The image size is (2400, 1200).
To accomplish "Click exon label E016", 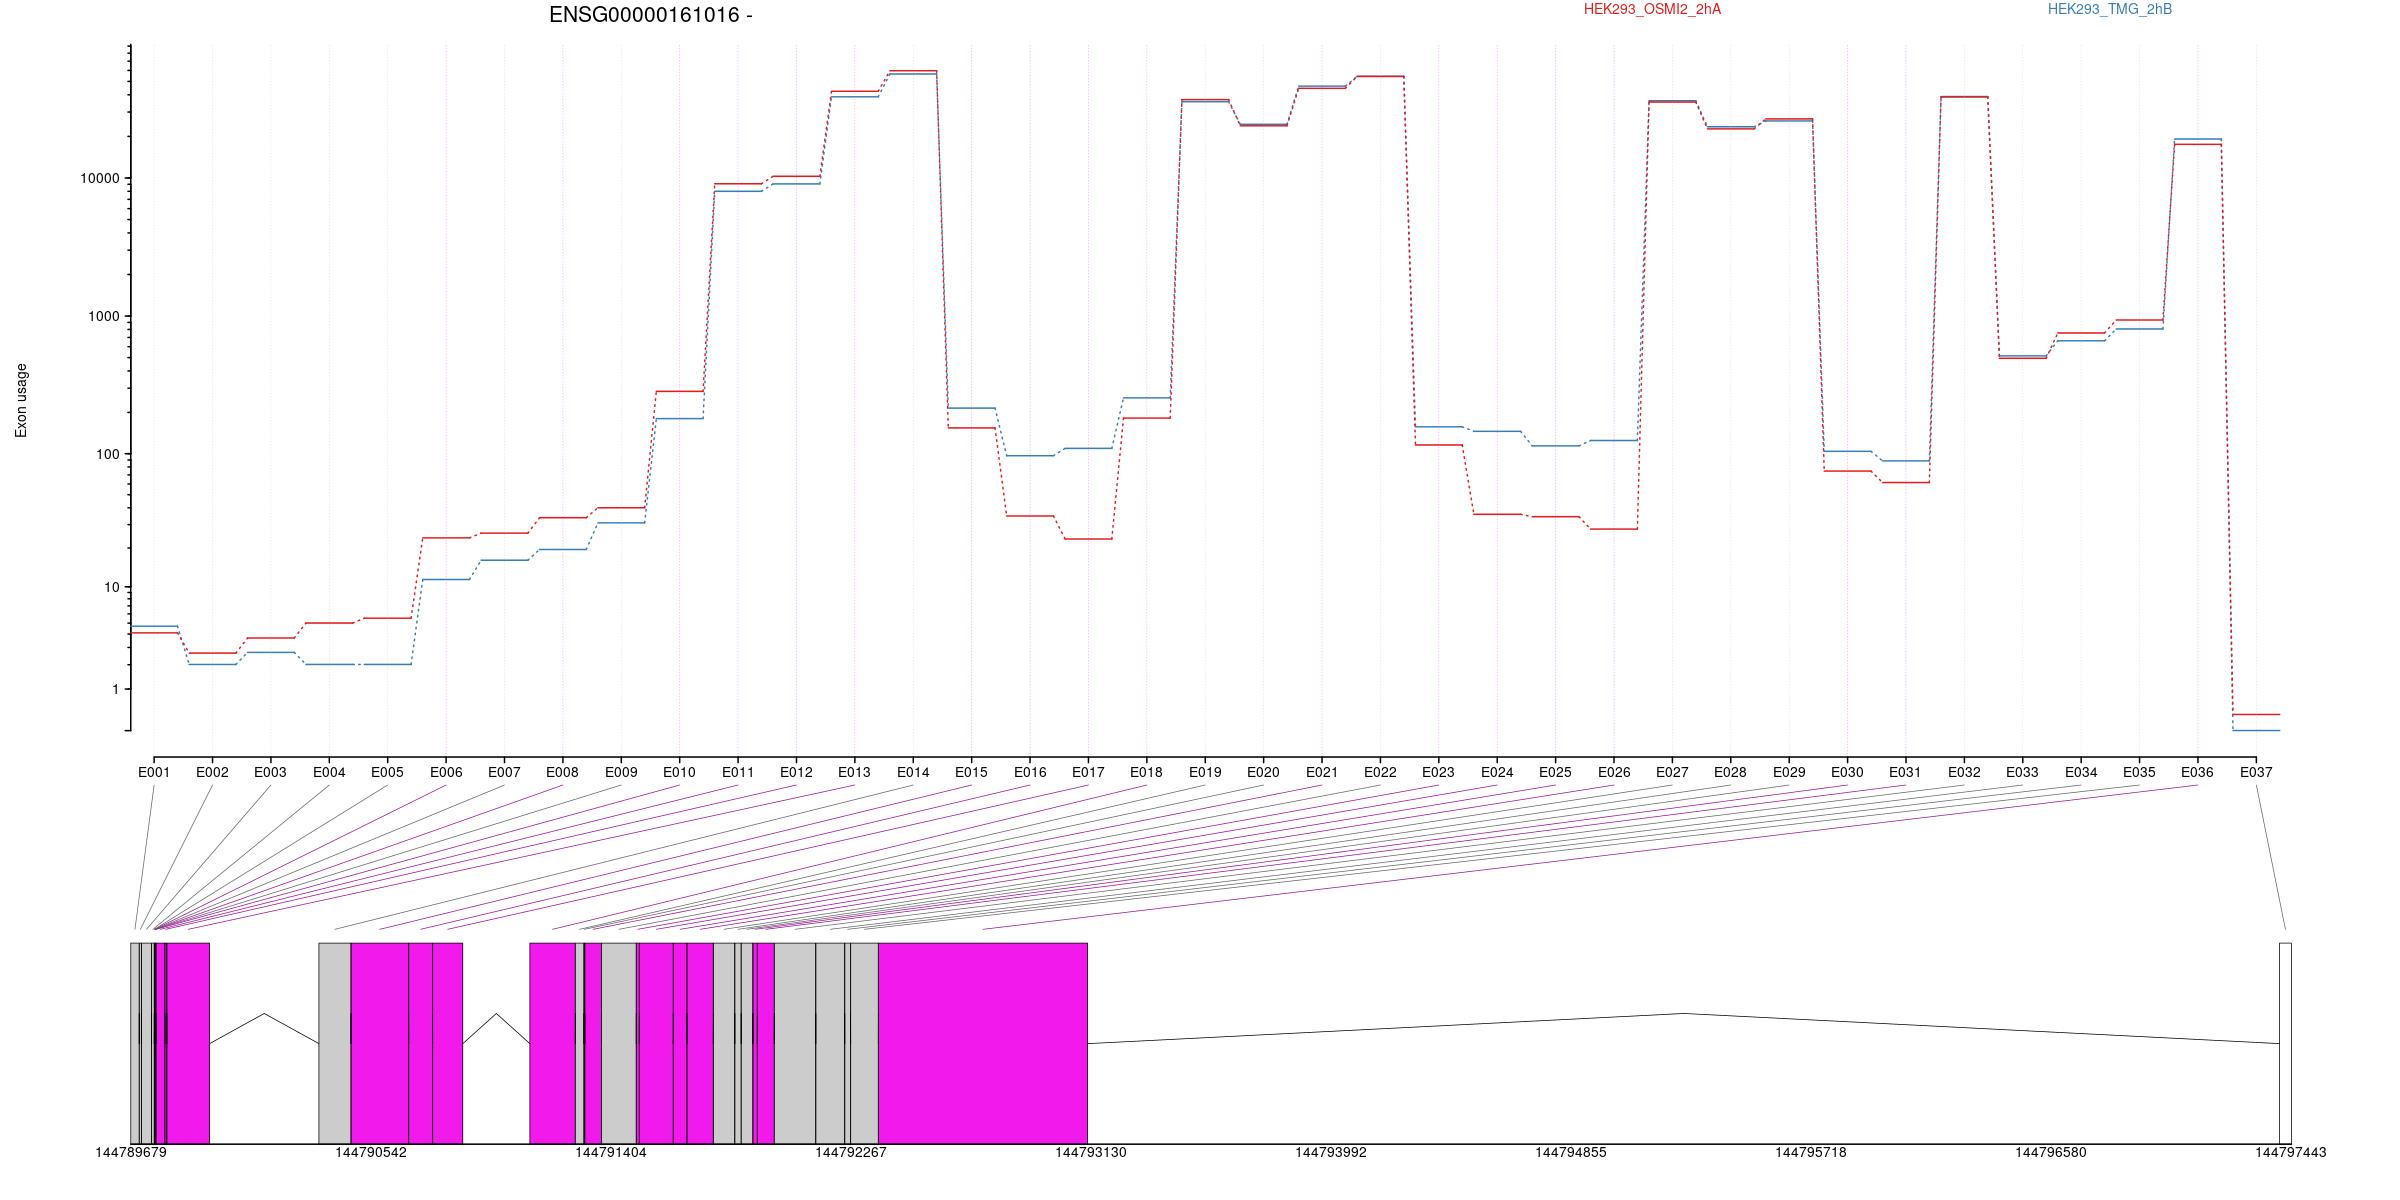I will coord(1030,772).
